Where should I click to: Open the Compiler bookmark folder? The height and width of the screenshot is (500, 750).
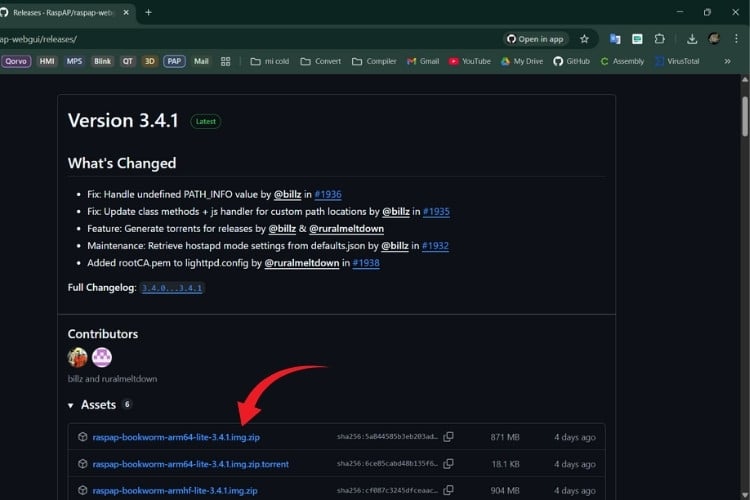pos(374,61)
